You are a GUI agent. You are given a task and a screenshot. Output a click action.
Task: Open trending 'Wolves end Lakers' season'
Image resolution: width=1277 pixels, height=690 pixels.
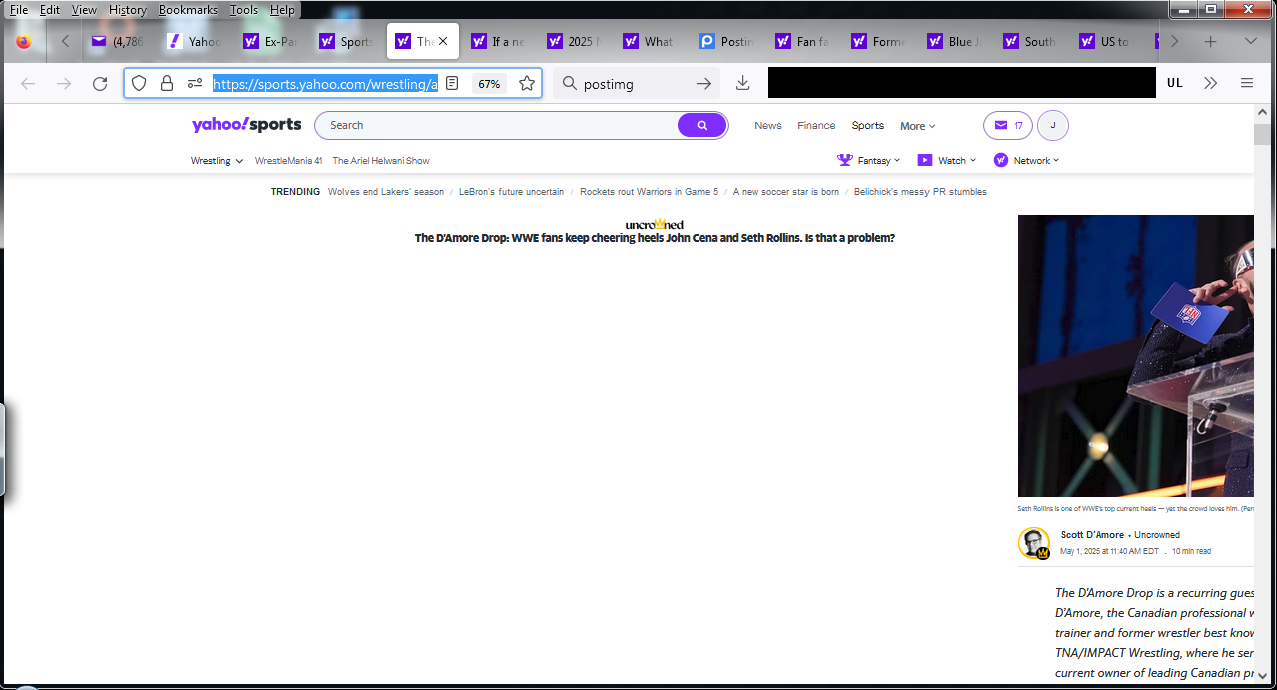point(386,192)
